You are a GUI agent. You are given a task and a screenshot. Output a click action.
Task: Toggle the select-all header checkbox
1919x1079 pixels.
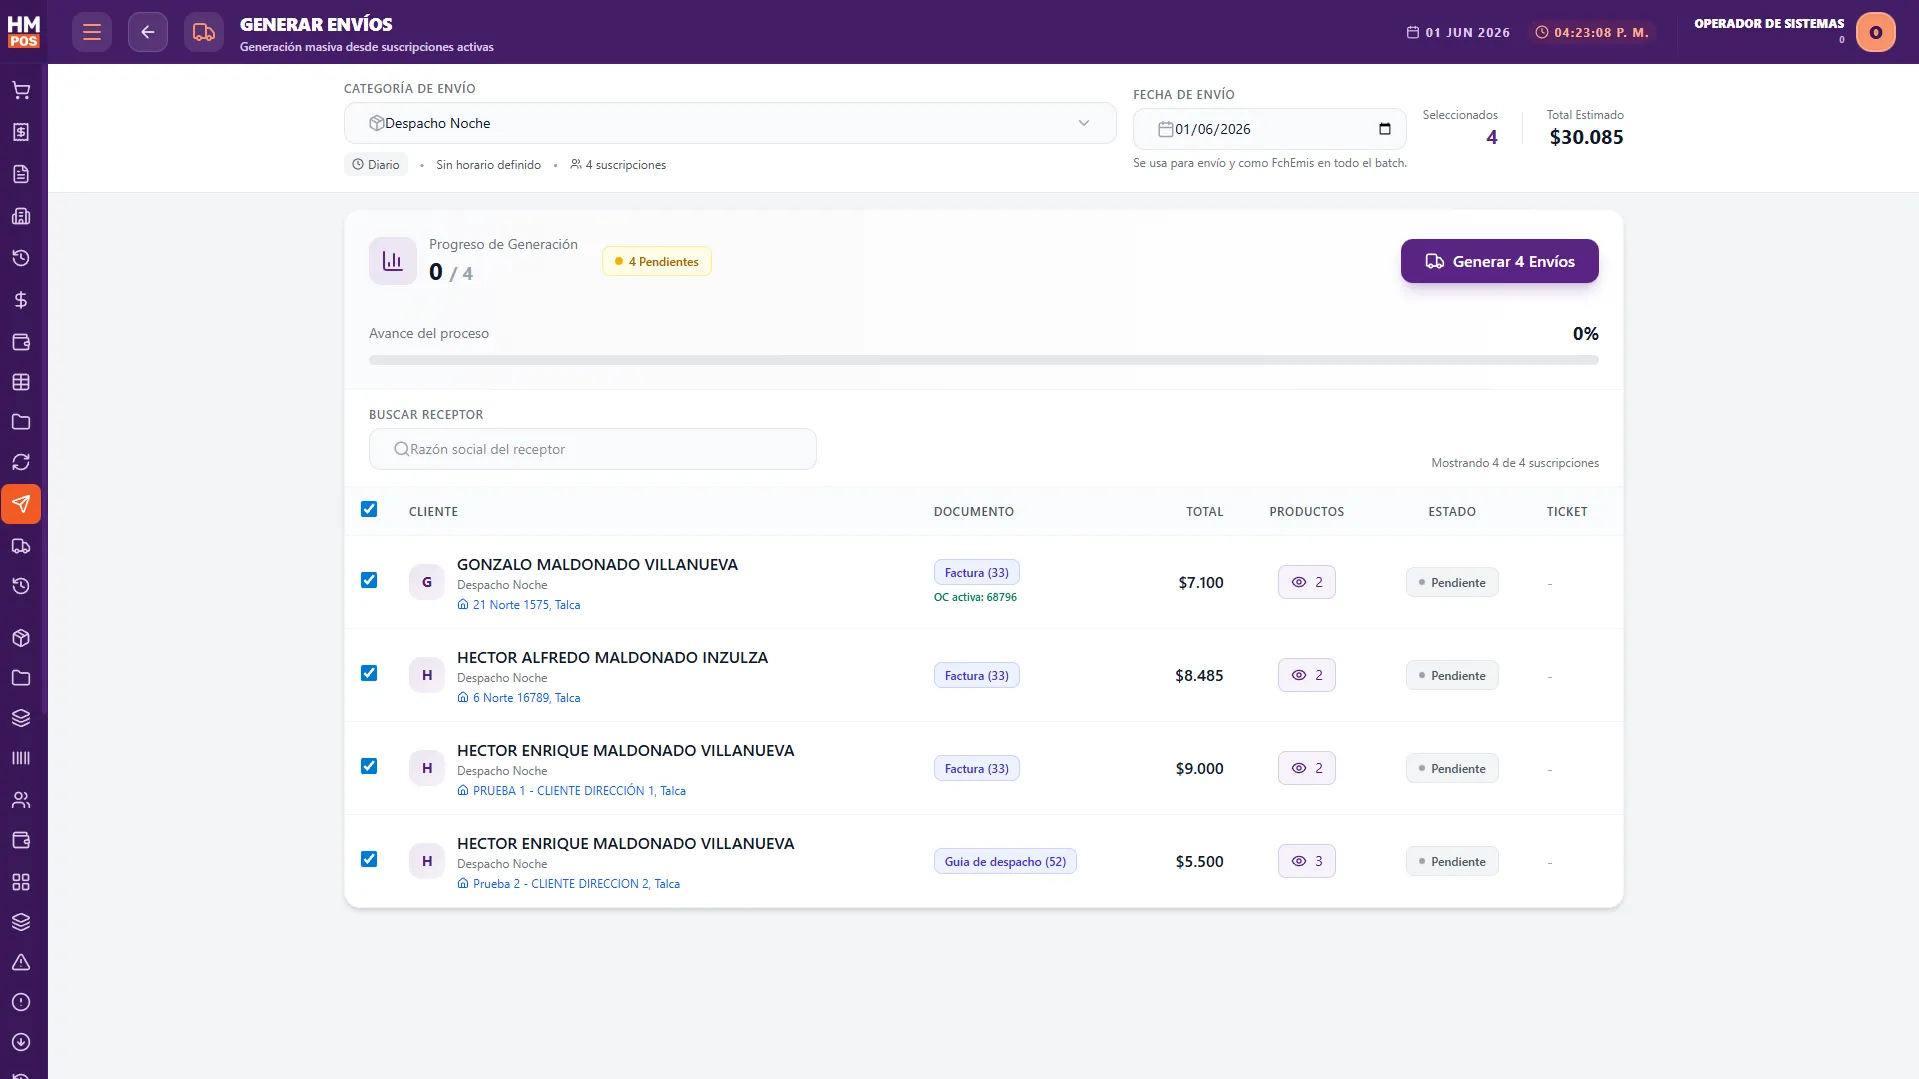369,509
